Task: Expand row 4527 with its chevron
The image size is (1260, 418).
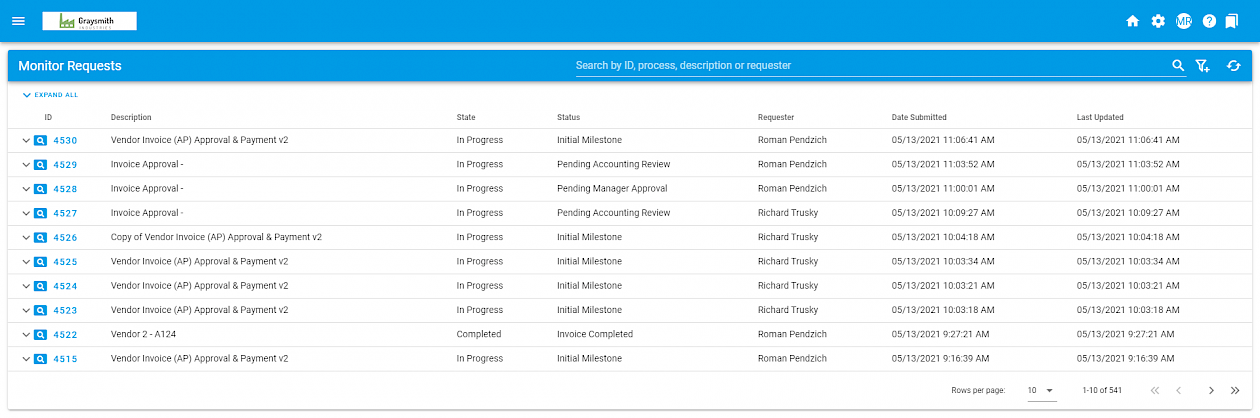Action: point(26,213)
